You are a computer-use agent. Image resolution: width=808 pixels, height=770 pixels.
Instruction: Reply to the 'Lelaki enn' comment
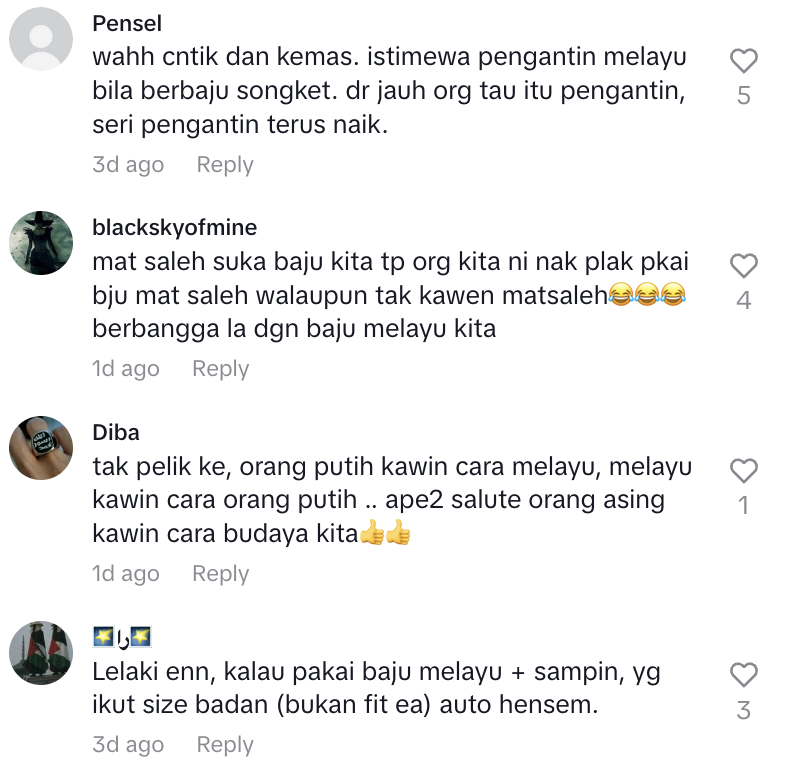pyautogui.click(x=225, y=744)
